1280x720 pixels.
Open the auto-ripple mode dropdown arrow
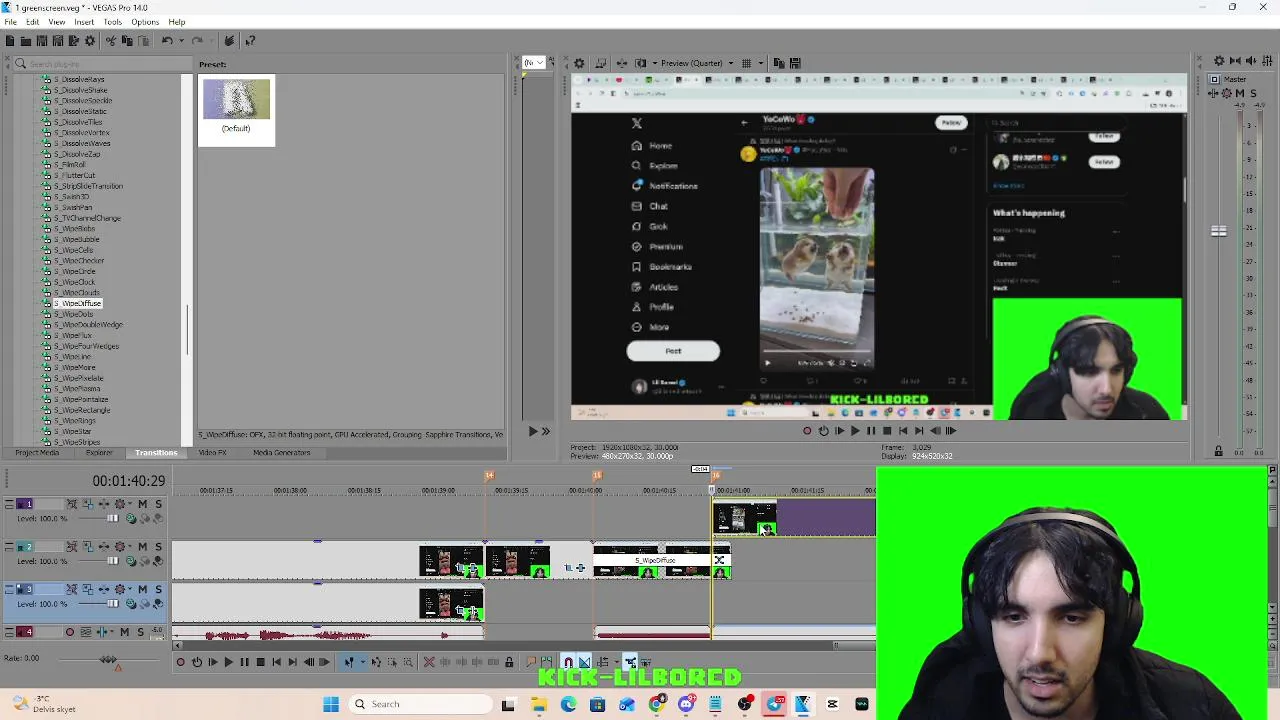(x=617, y=662)
